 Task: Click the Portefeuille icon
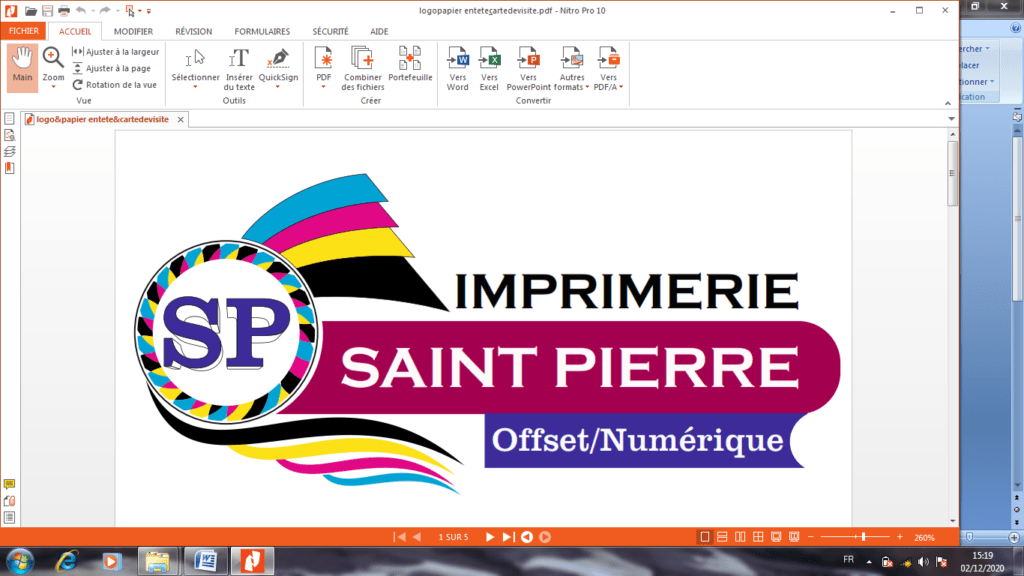click(x=410, y=67)
